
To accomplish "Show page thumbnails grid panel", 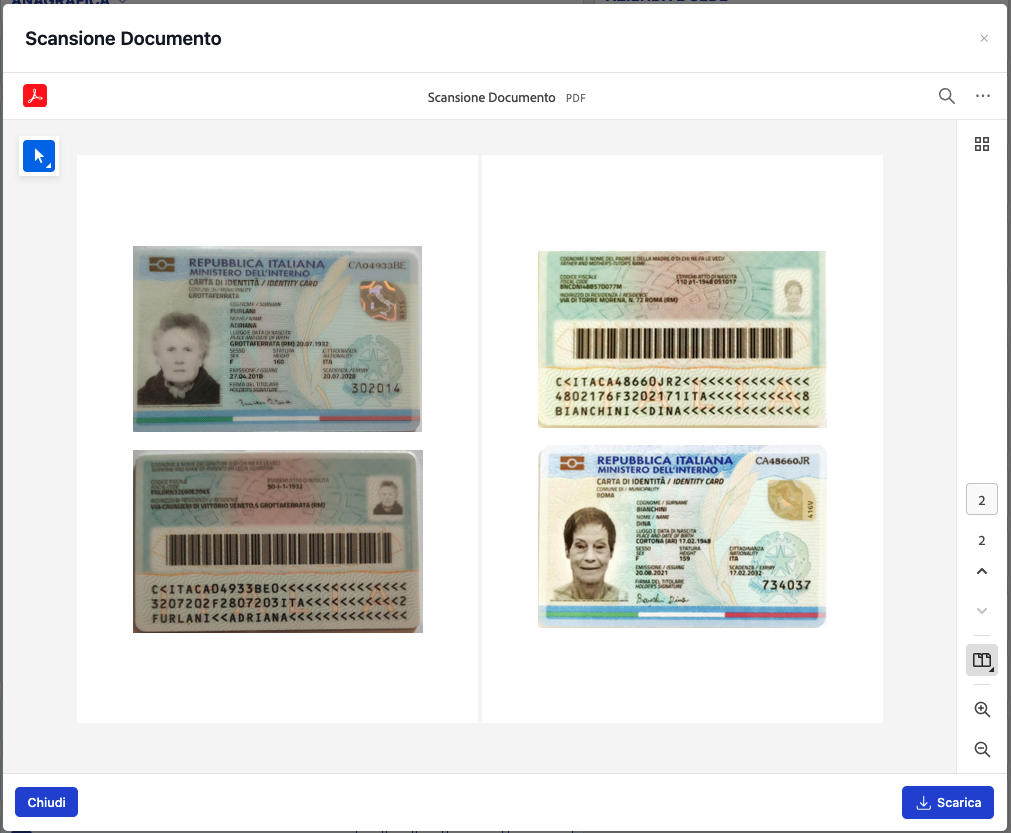I will point(982,144).
